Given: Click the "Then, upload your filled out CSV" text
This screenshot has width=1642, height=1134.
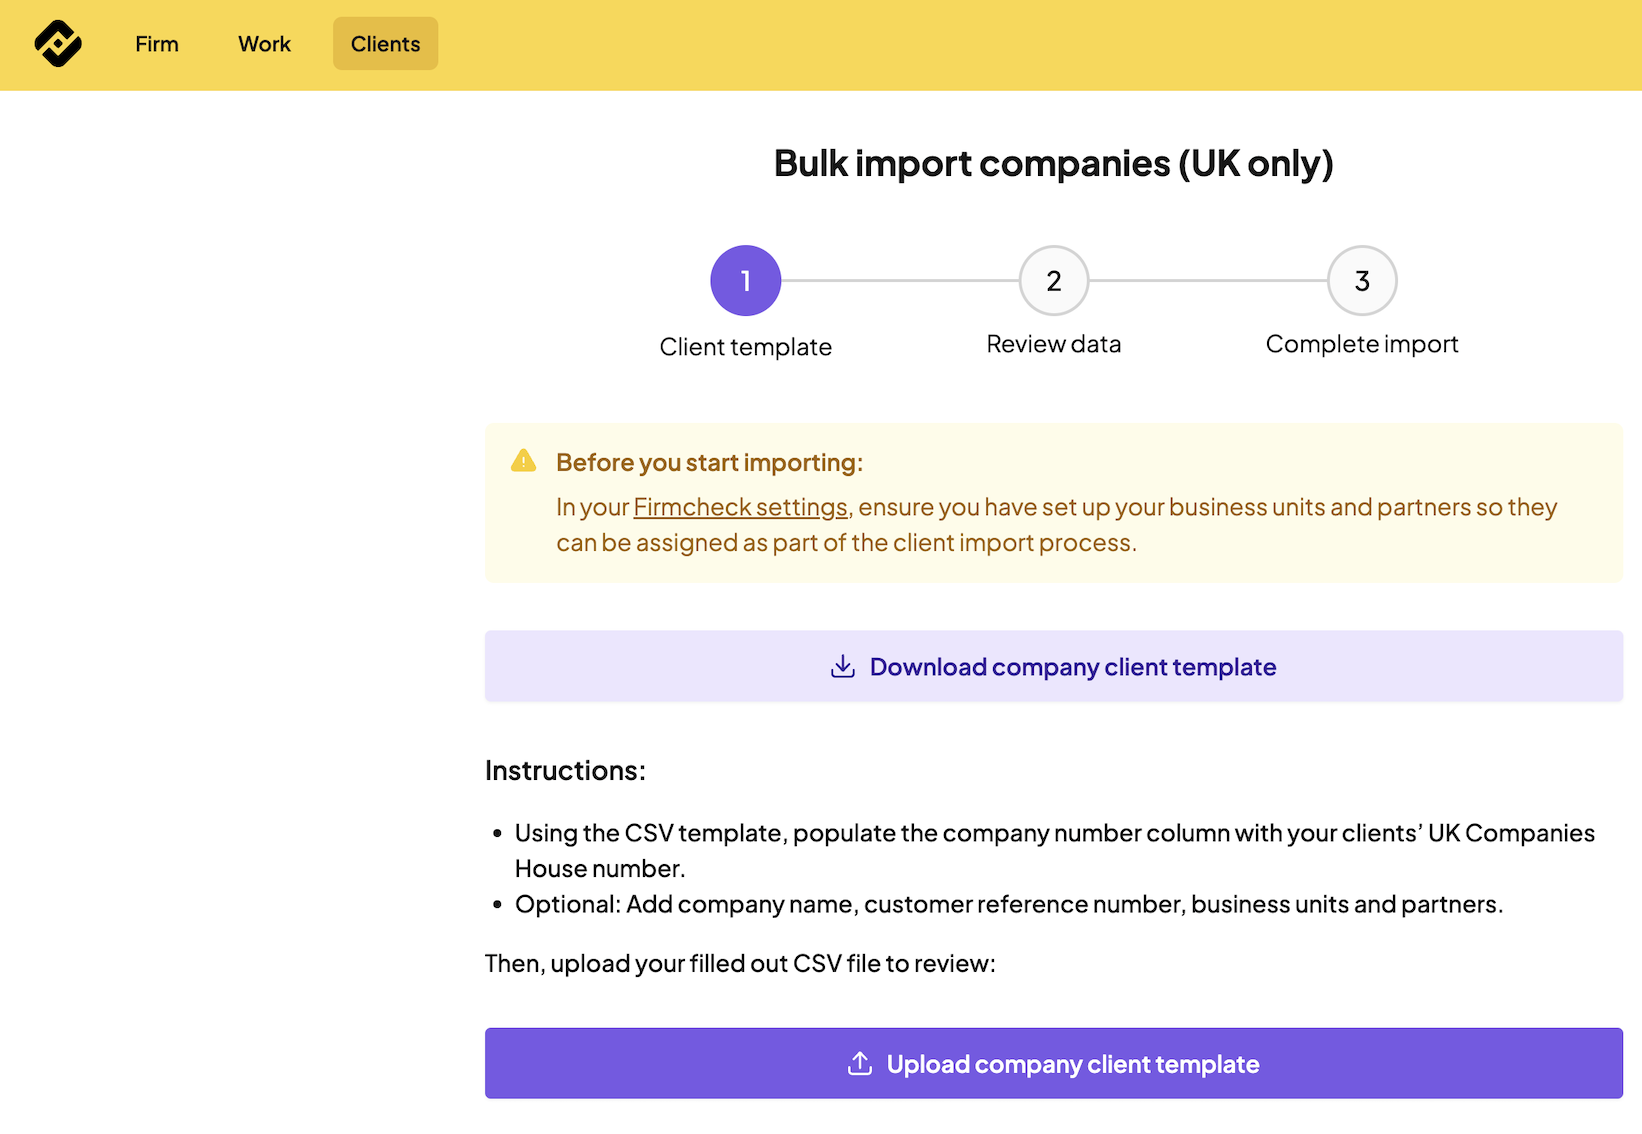Looking at the screenshot, I should pos(740,963).
